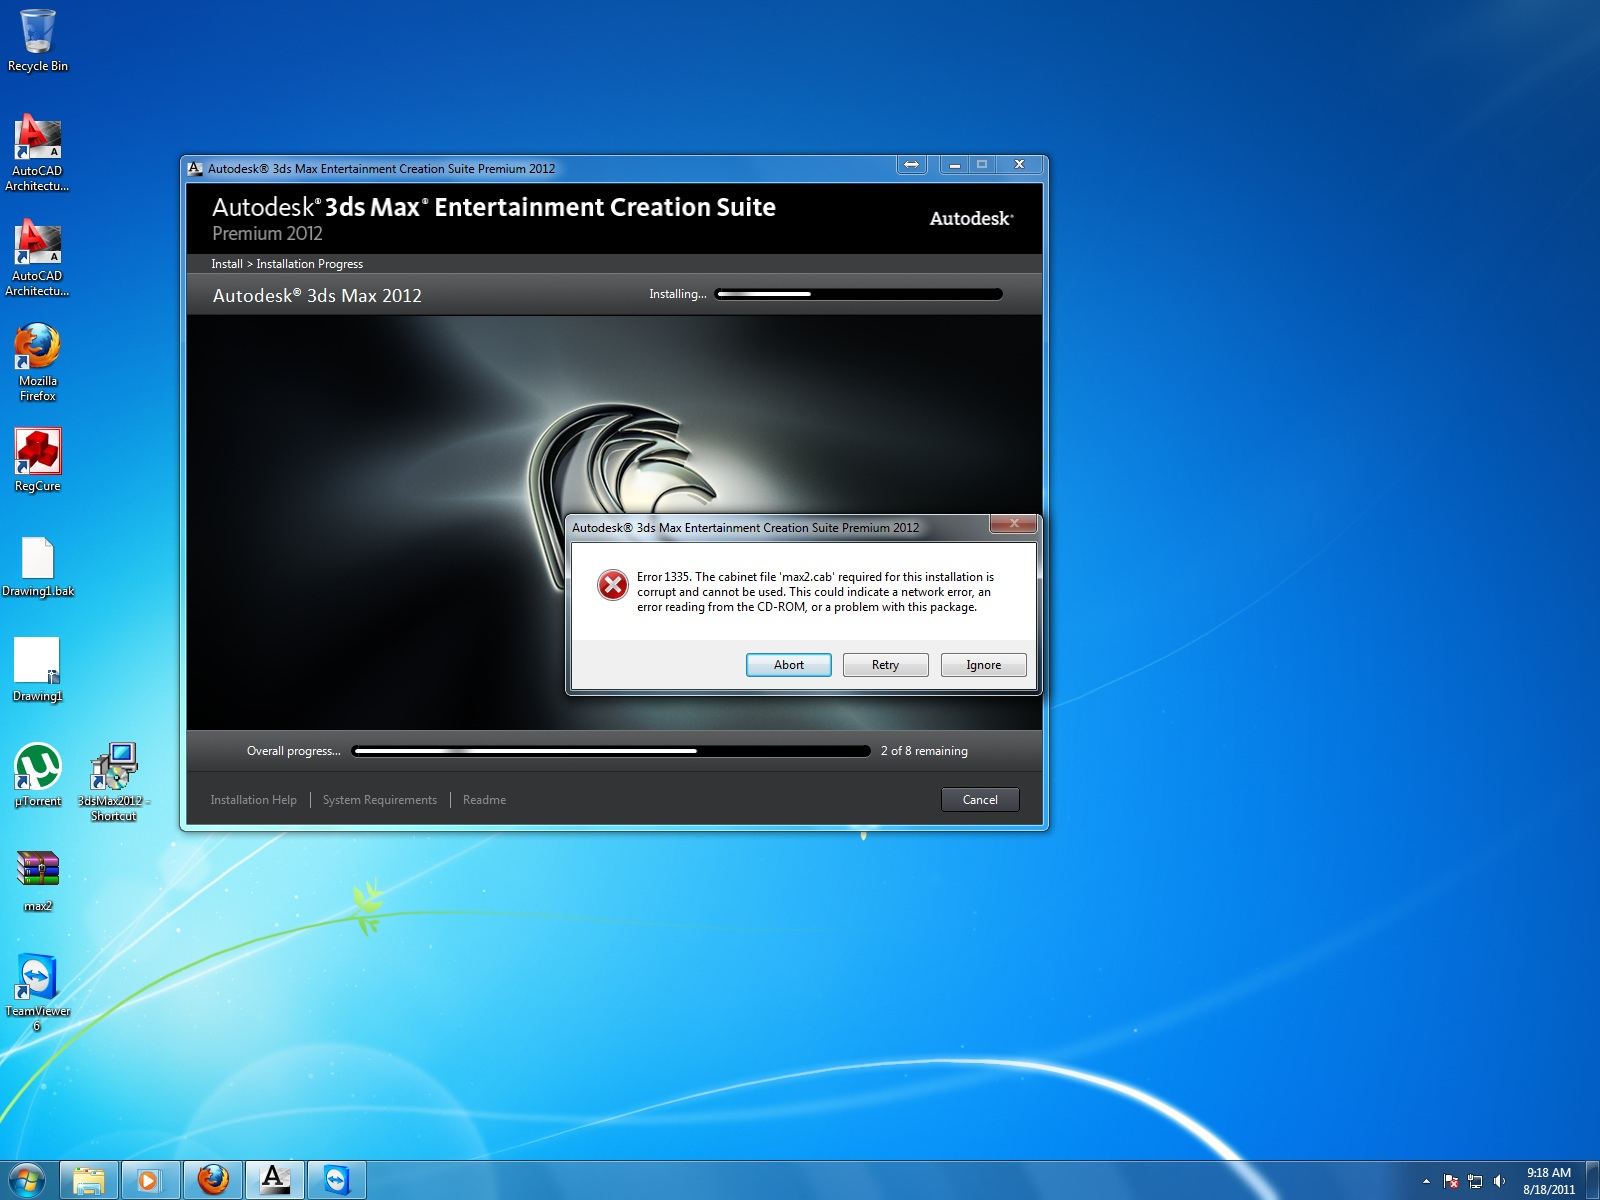Select the Drawing1 file icon on desktop

38,670
